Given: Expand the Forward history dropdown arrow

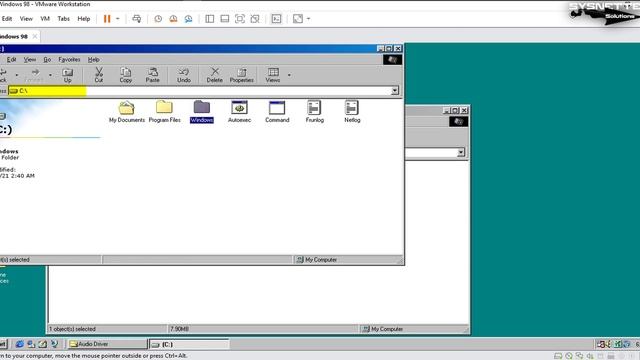Looking at the screenshot, I should 50,75.
